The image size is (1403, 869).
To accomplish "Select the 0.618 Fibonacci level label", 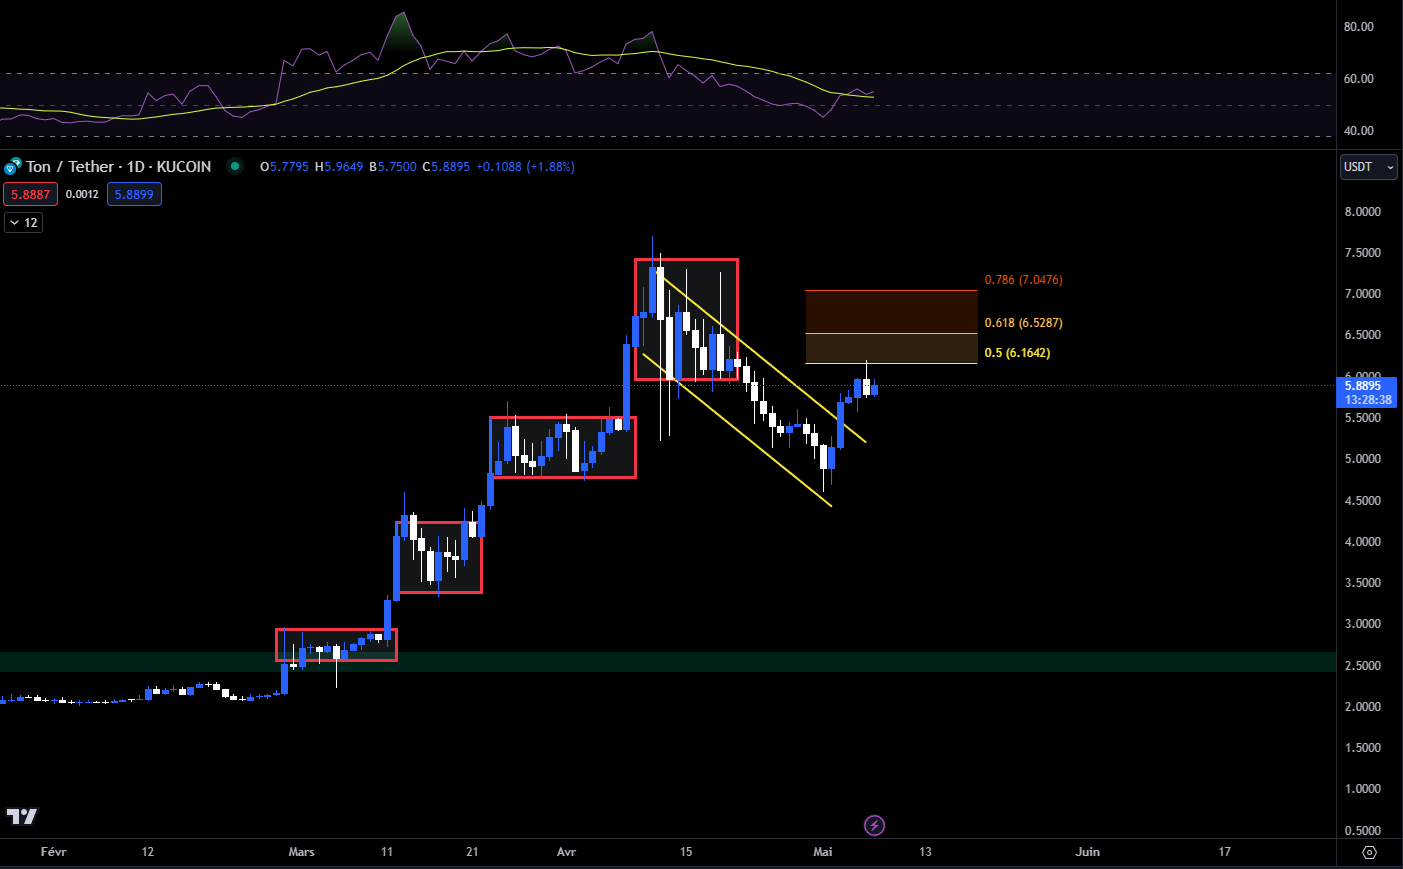I will coord(1022,322).
